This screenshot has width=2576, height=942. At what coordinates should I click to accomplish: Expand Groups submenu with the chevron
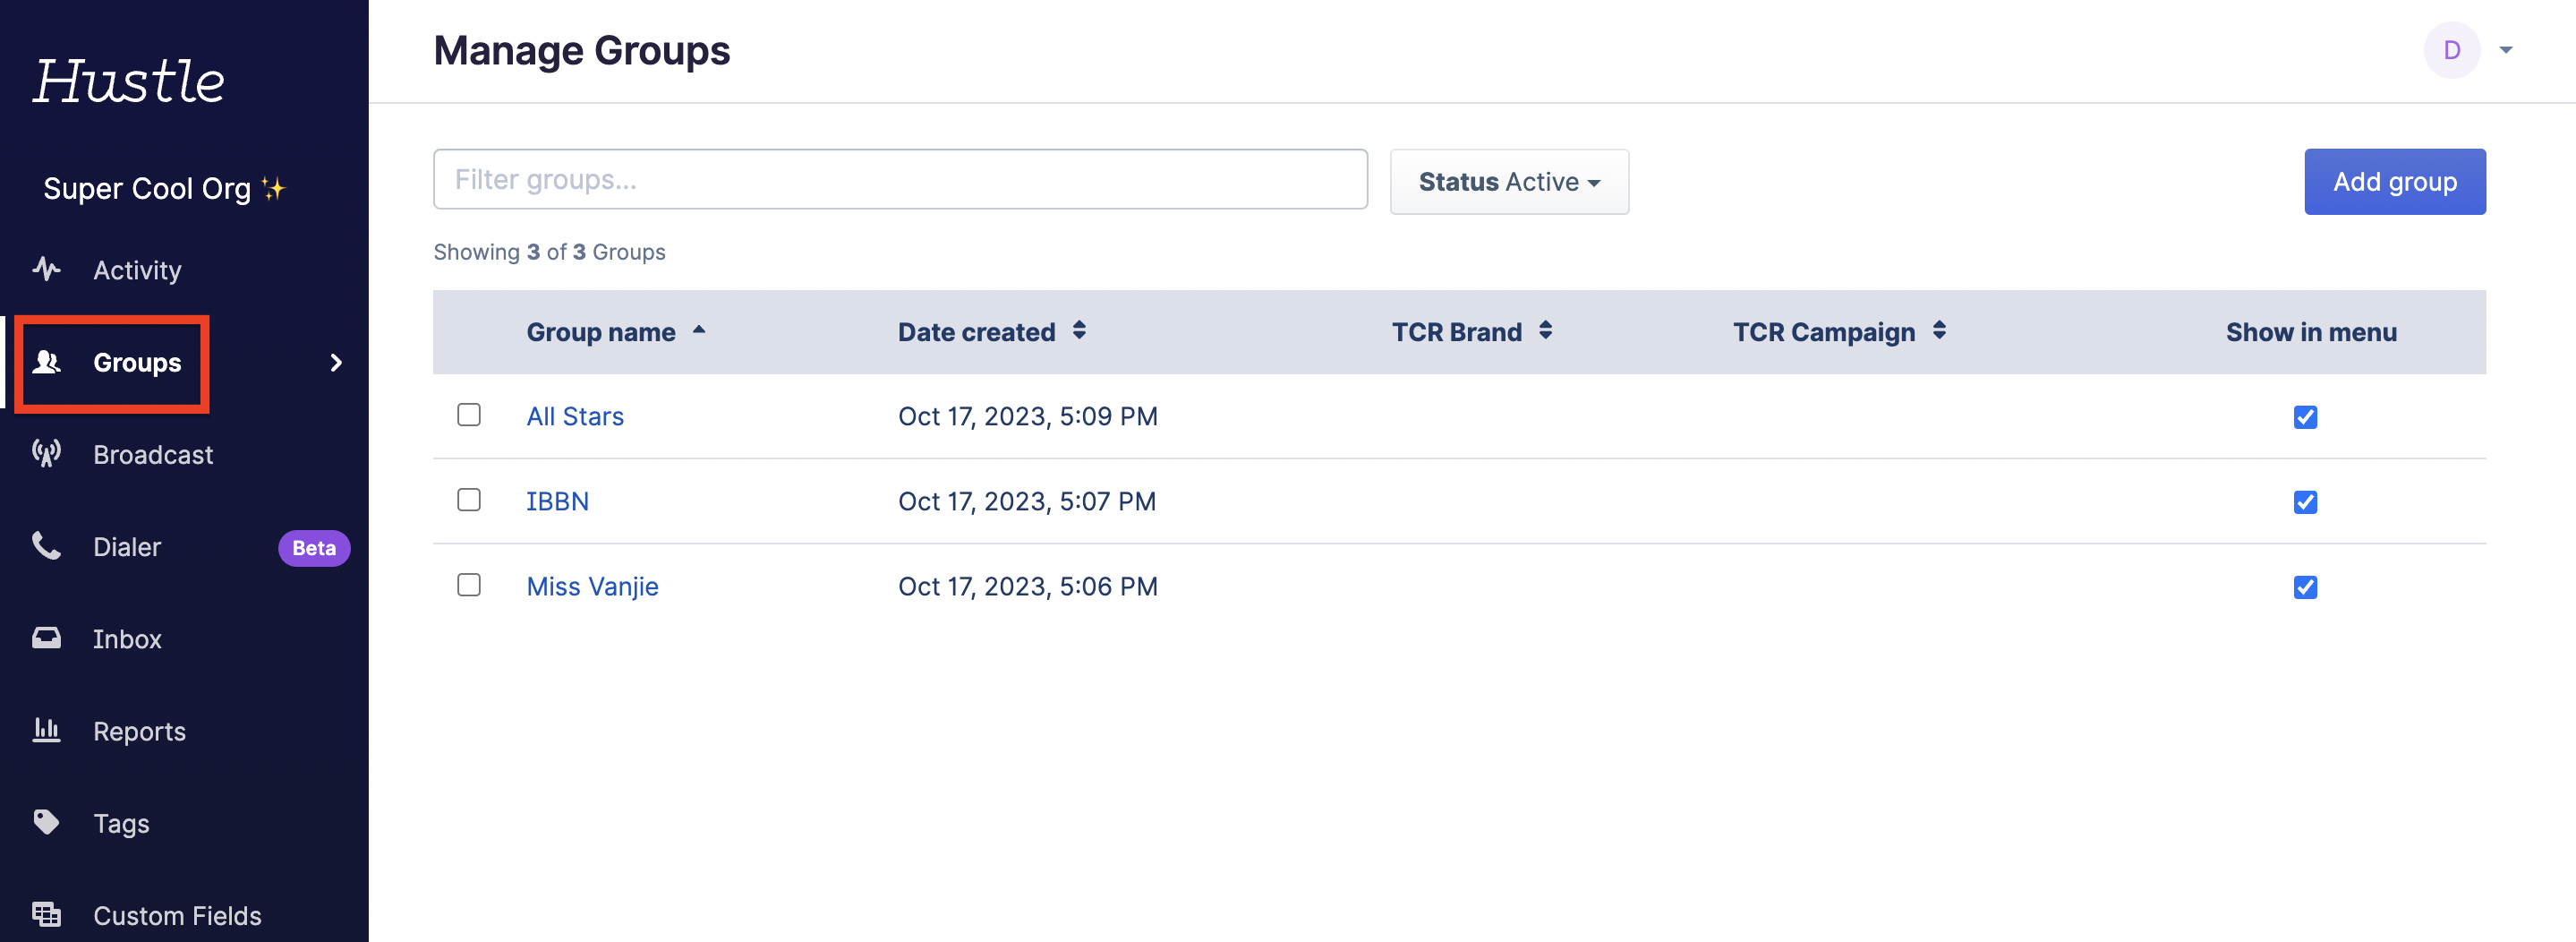pyautogui.click(x=336, y=362)
